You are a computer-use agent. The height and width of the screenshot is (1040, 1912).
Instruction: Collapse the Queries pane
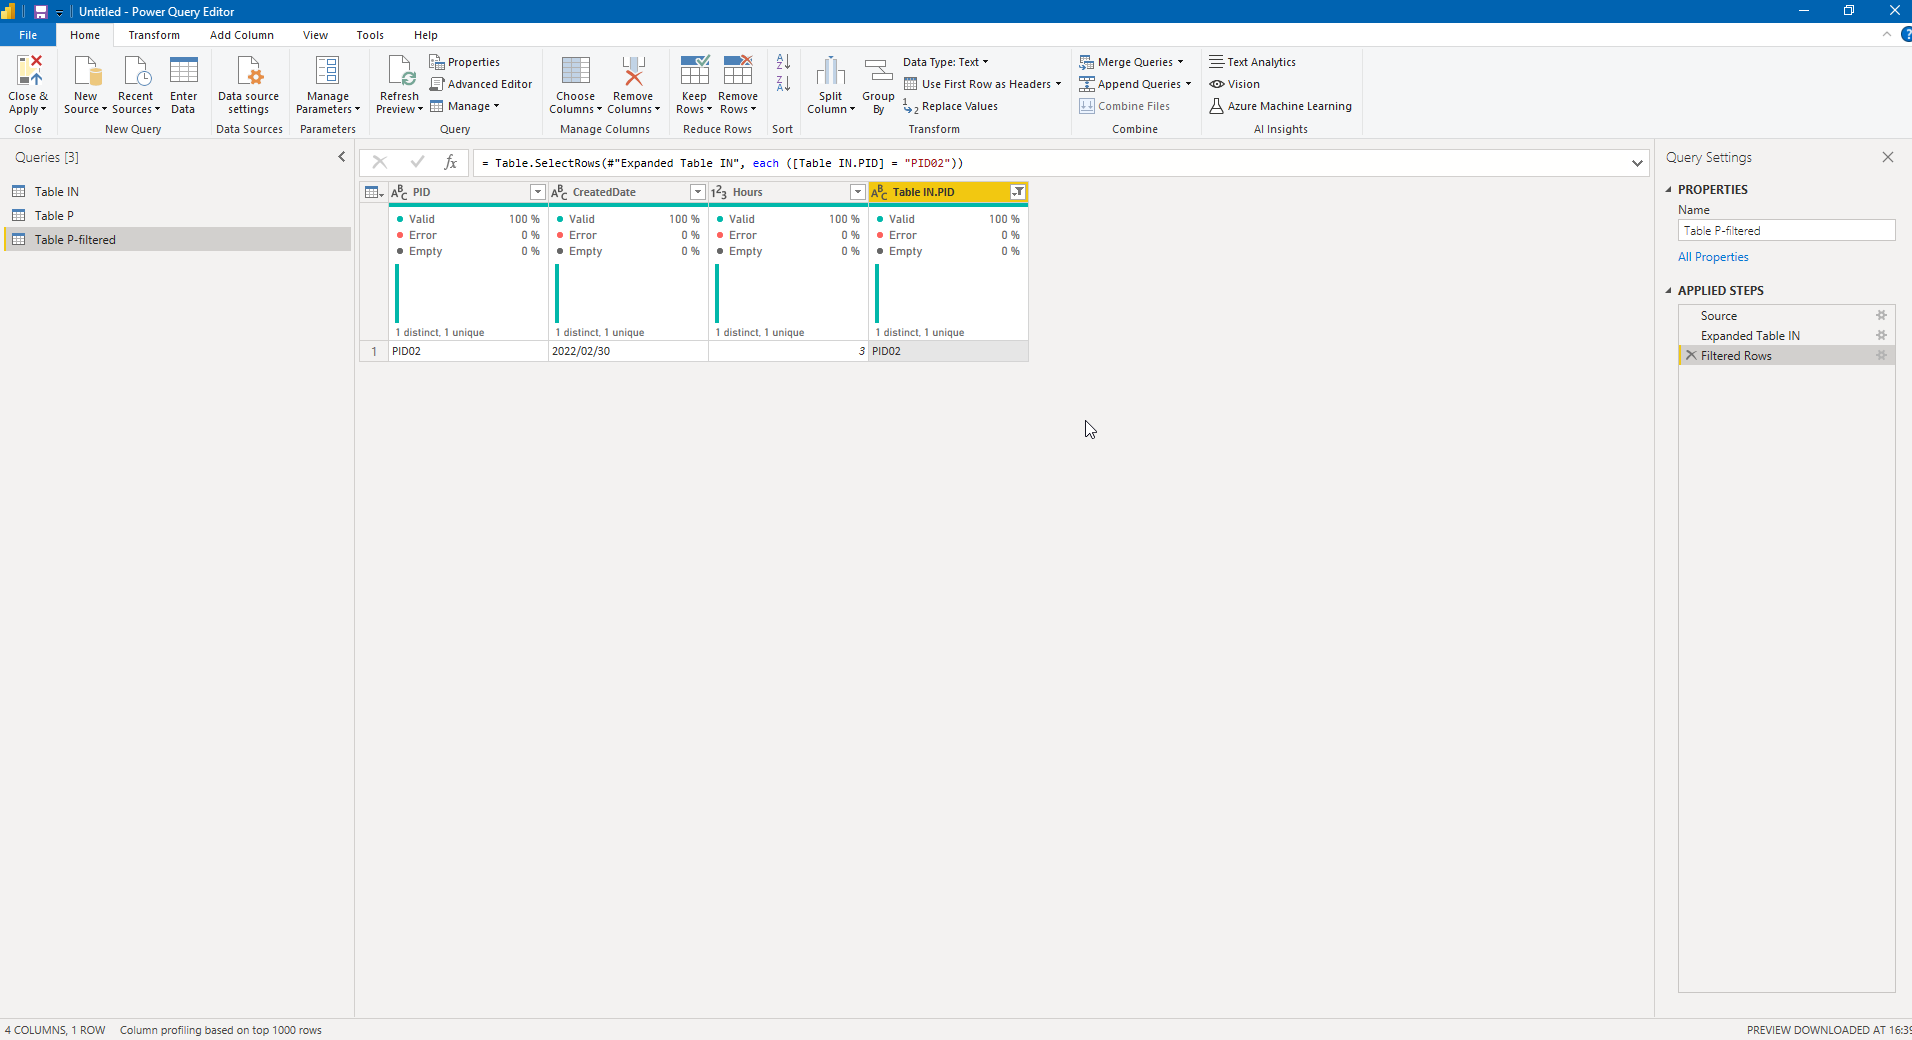coord(341,157)
